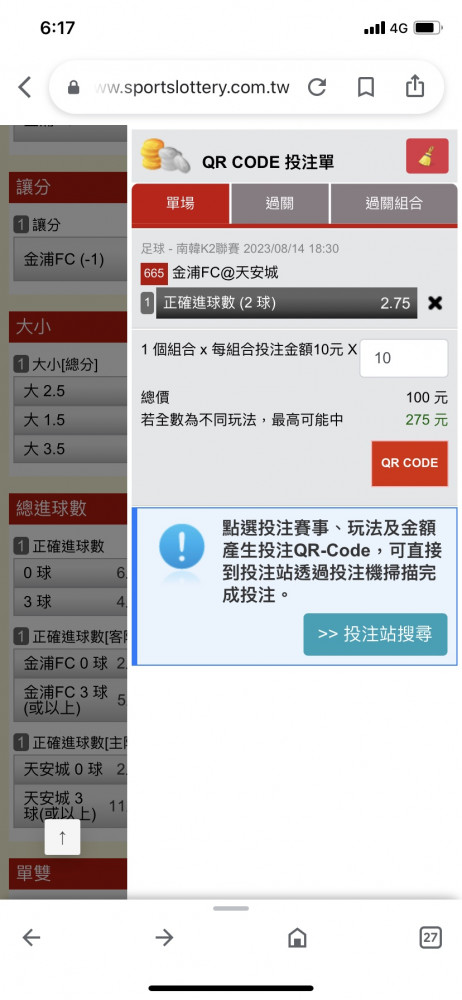
Task: Generate the bet with QR CODE button
Action: pyautogui.click(x=410, y=463)
